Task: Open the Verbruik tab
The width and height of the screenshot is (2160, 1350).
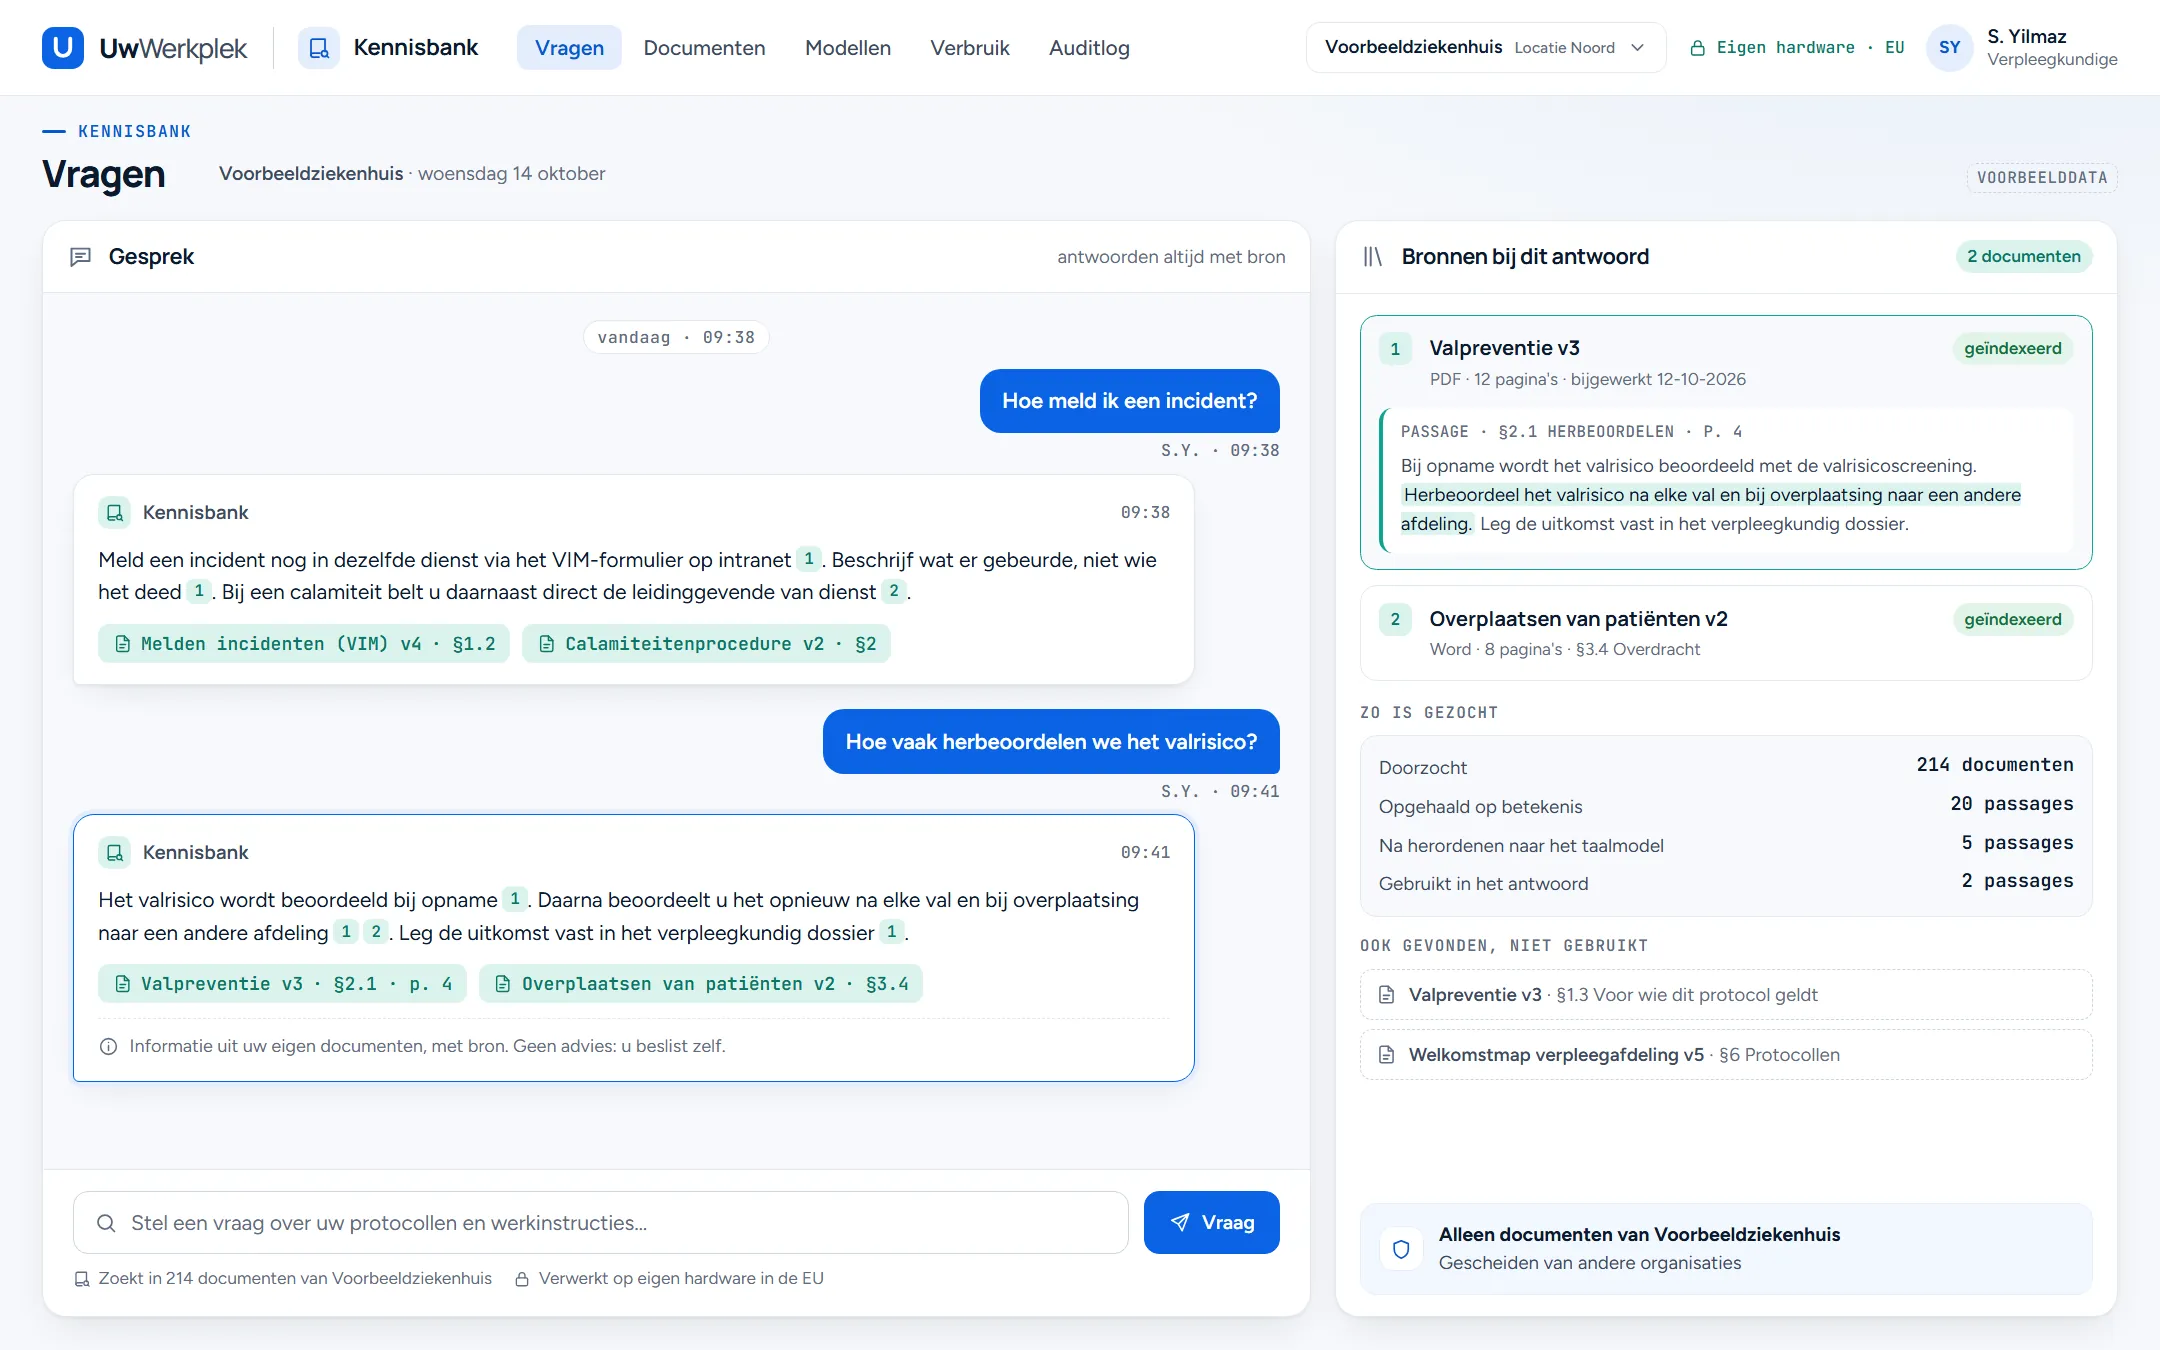Action: (969, 48)
